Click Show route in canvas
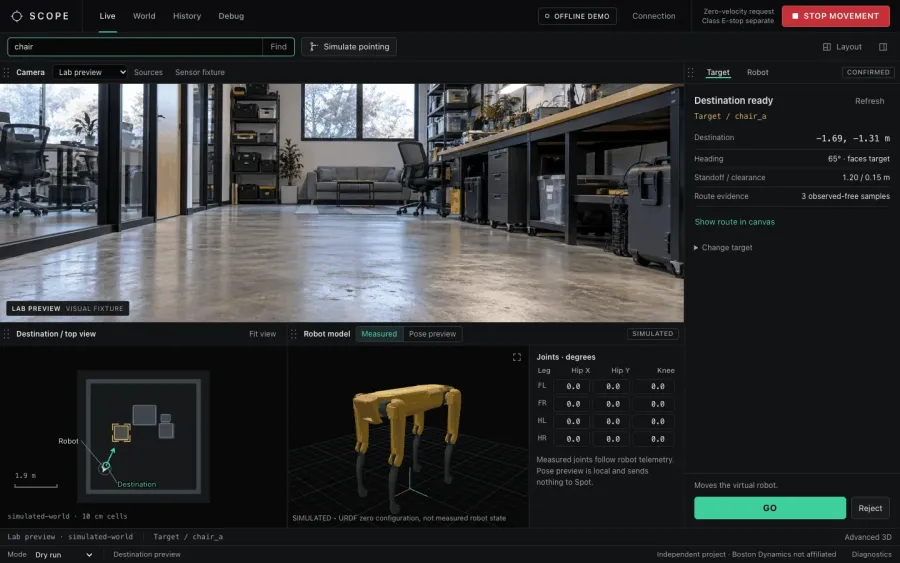This screenshot has width=900, height=563. pyautogui.click(x=734, y=222)
